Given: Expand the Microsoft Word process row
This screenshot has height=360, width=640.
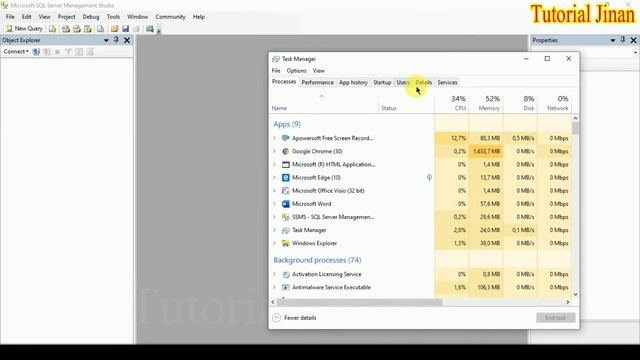Looking at the screenshot, I should coord(275,204).
